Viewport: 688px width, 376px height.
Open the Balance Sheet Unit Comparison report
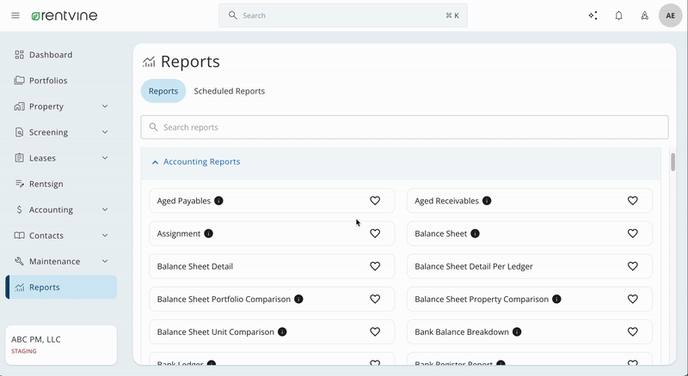click(215, 332)
